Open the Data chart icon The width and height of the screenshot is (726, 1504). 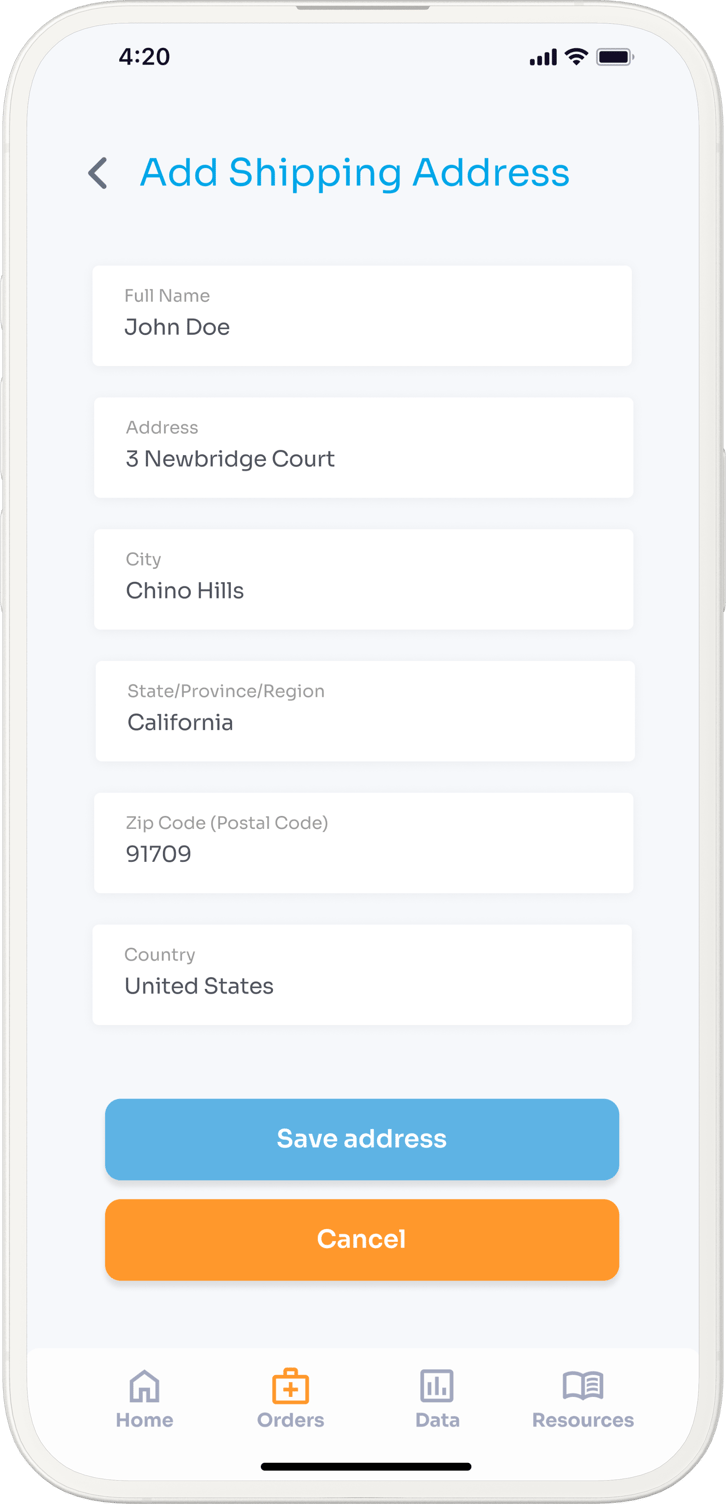(437, 1386)
